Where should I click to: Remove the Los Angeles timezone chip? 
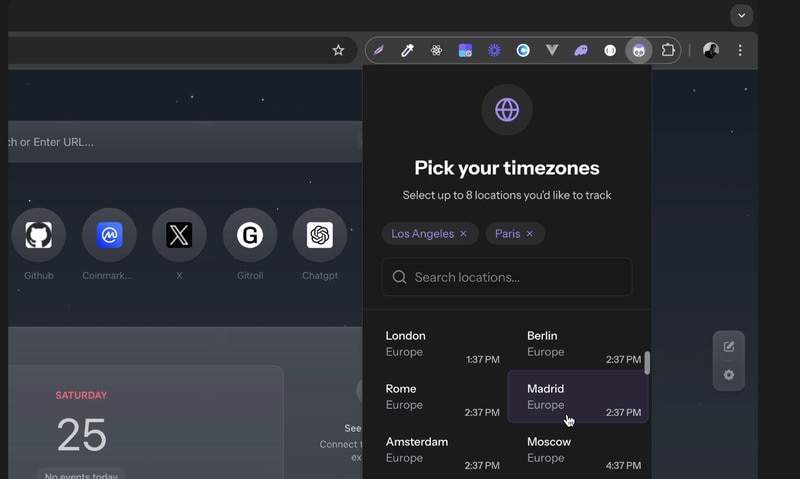pos(463,234)
